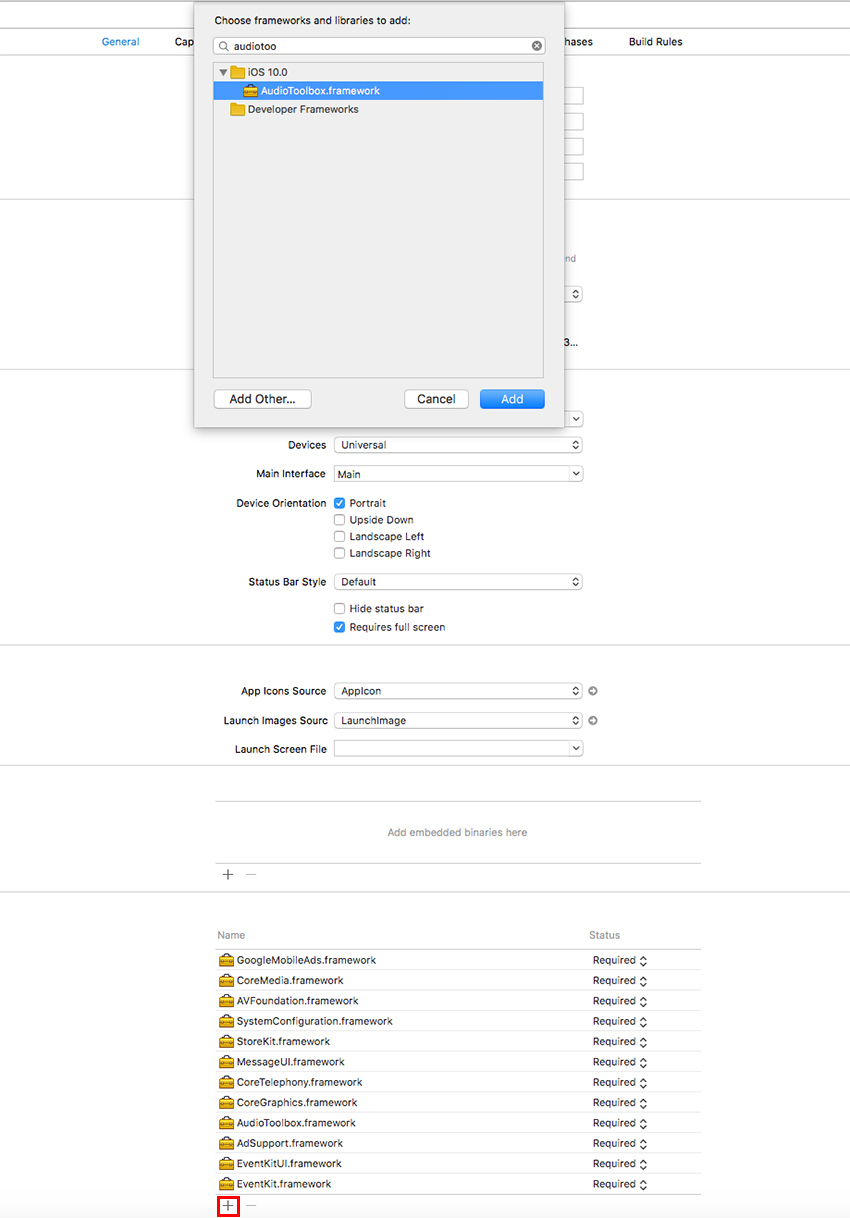Select AdSupport.framework row
This screenshot has height=1218, width=850.
pos(458,1143)
